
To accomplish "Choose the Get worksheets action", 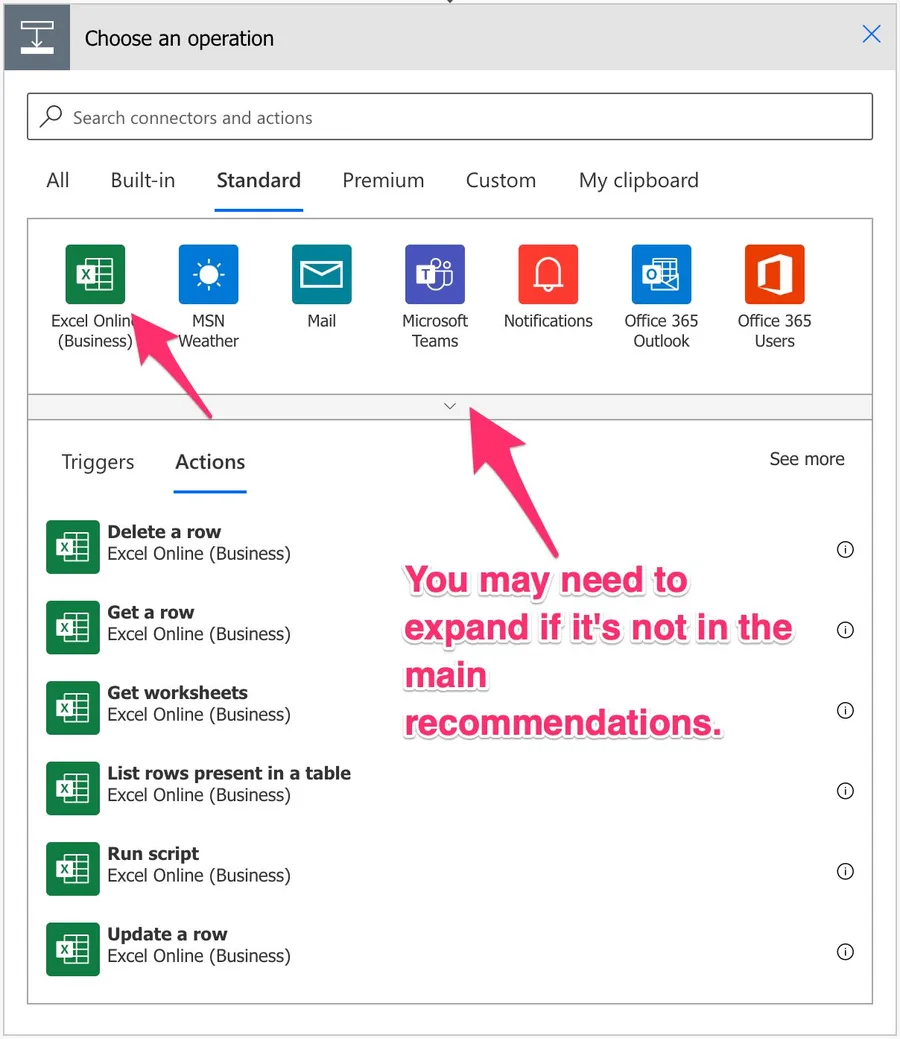I will pos(177,693).
